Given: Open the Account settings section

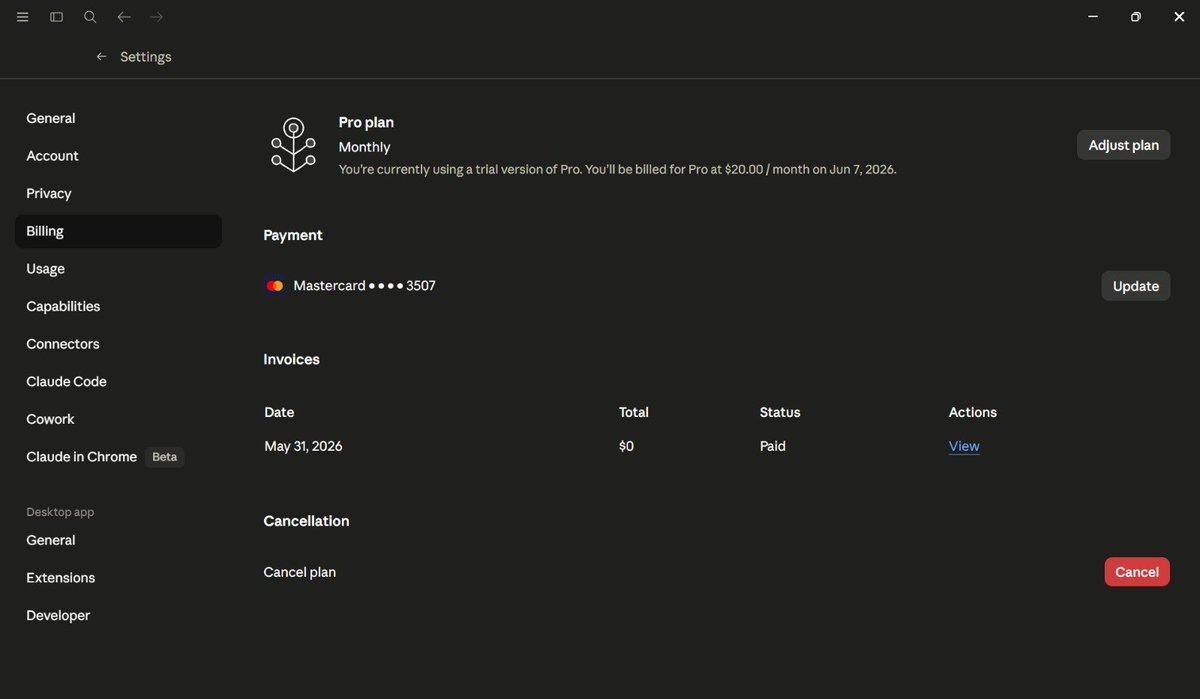Looking at the screenshot, I should pos(52,156).
